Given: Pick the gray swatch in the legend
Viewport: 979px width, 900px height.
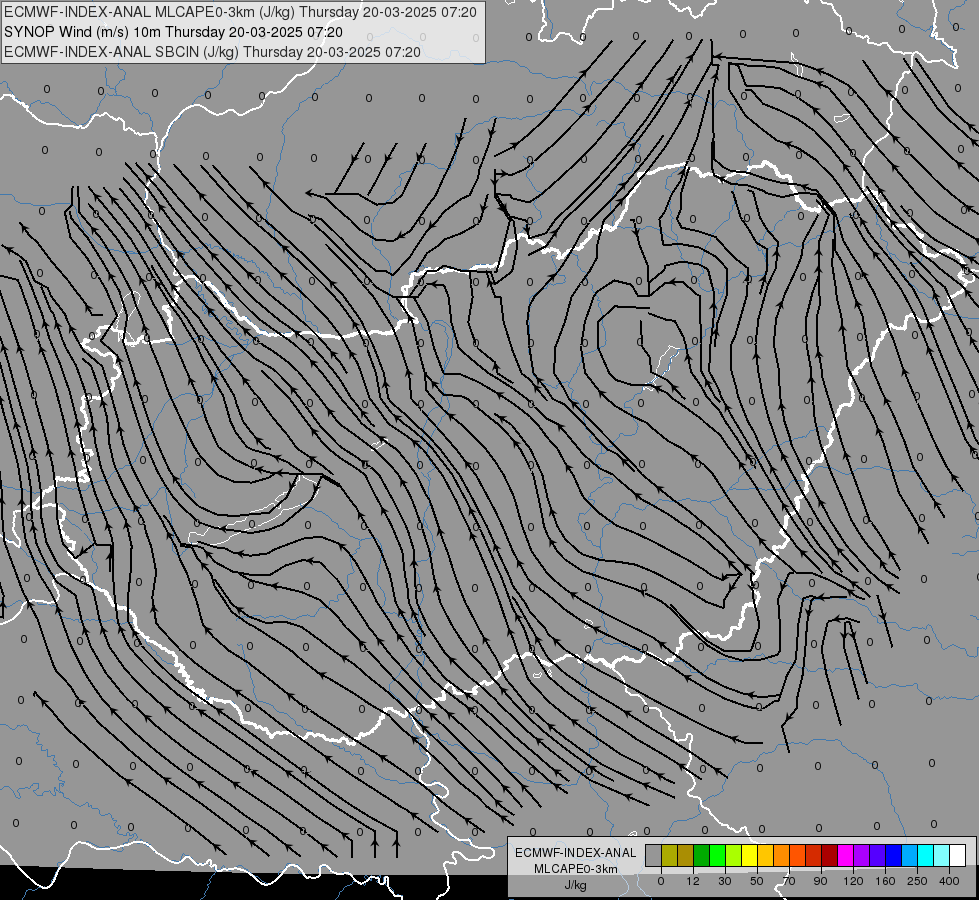Looking at the screenshot, I should pyautogui.click(x=653, y=855).
